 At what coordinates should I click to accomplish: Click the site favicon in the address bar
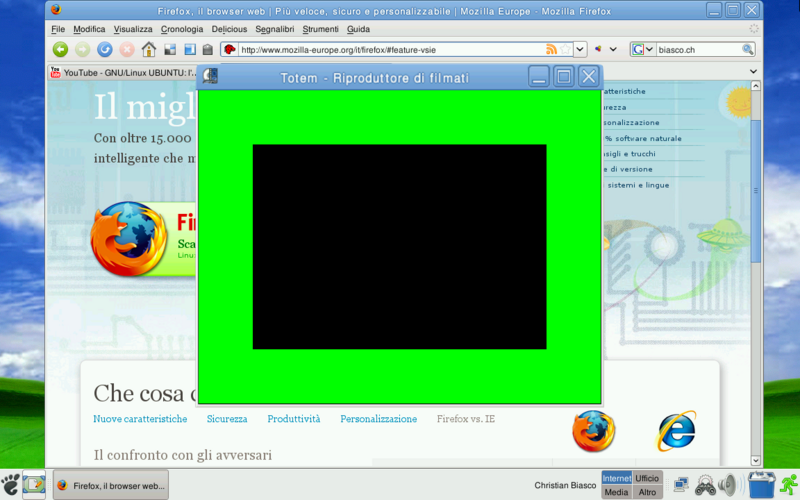[230, 49]
